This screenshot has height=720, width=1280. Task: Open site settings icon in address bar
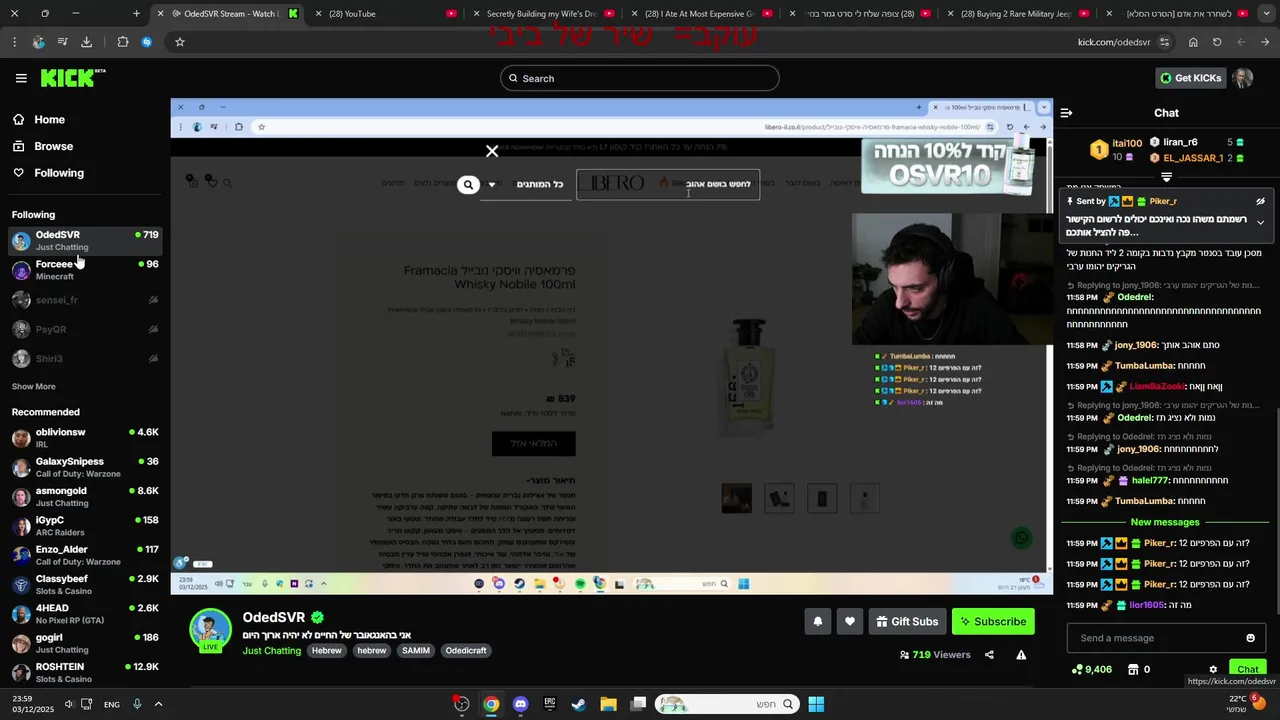[1166, 42]
